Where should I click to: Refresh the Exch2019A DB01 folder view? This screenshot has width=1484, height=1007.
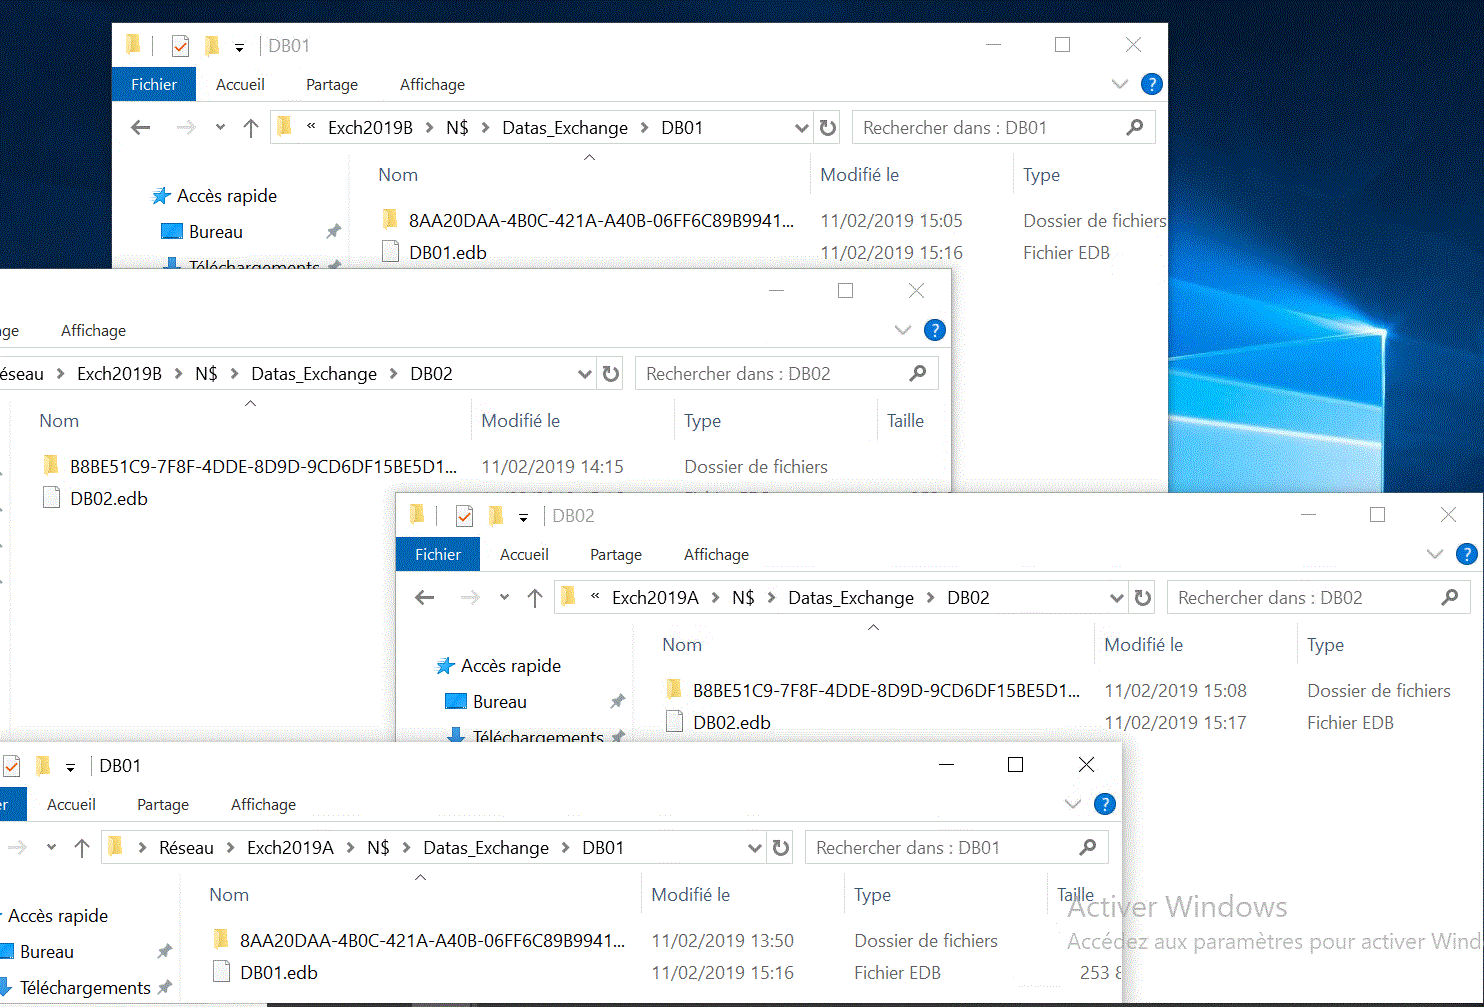click(x=781, y=848)
